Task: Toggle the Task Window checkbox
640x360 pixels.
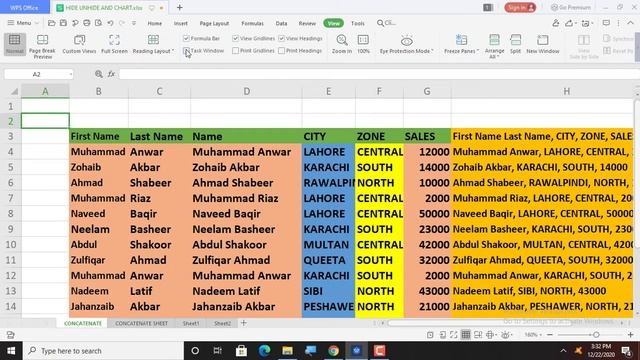Action: pos(186,51)
